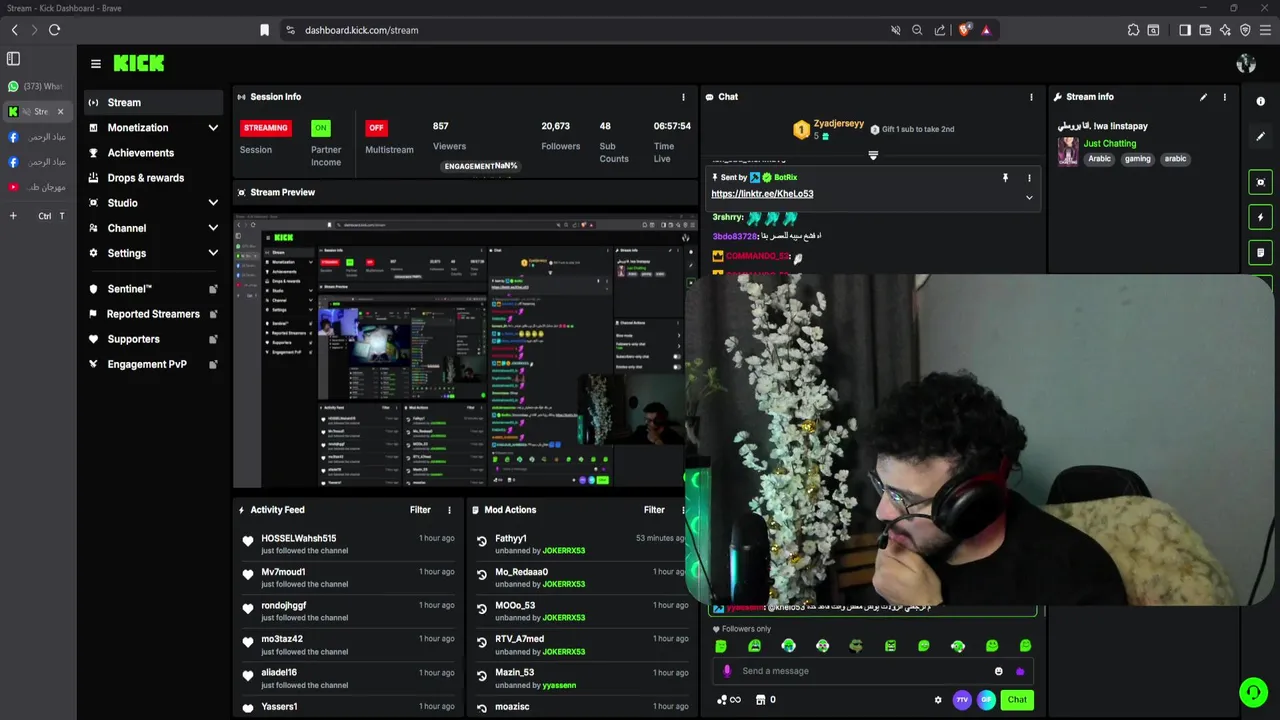Viewport: 1280px width, 720px height.
Task: Open the linktr.ee/KheLo53 link
Action: point(762,194)
